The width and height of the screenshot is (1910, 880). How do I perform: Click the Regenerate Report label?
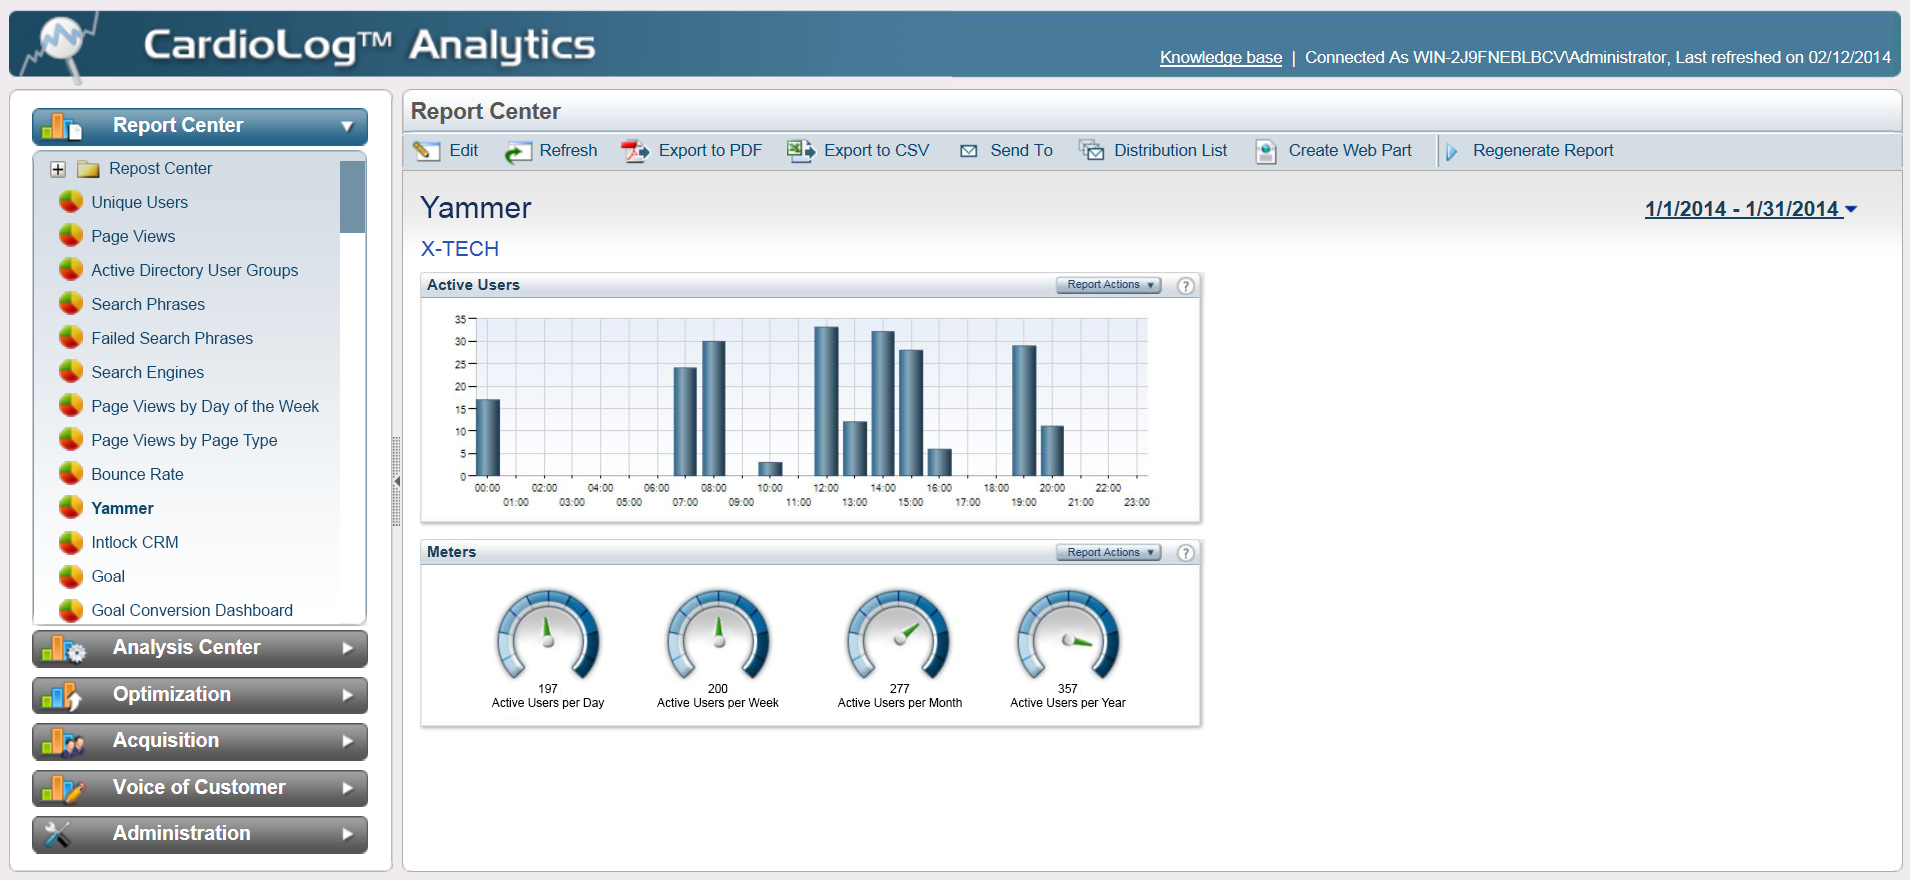click(x=1543, y=150)
